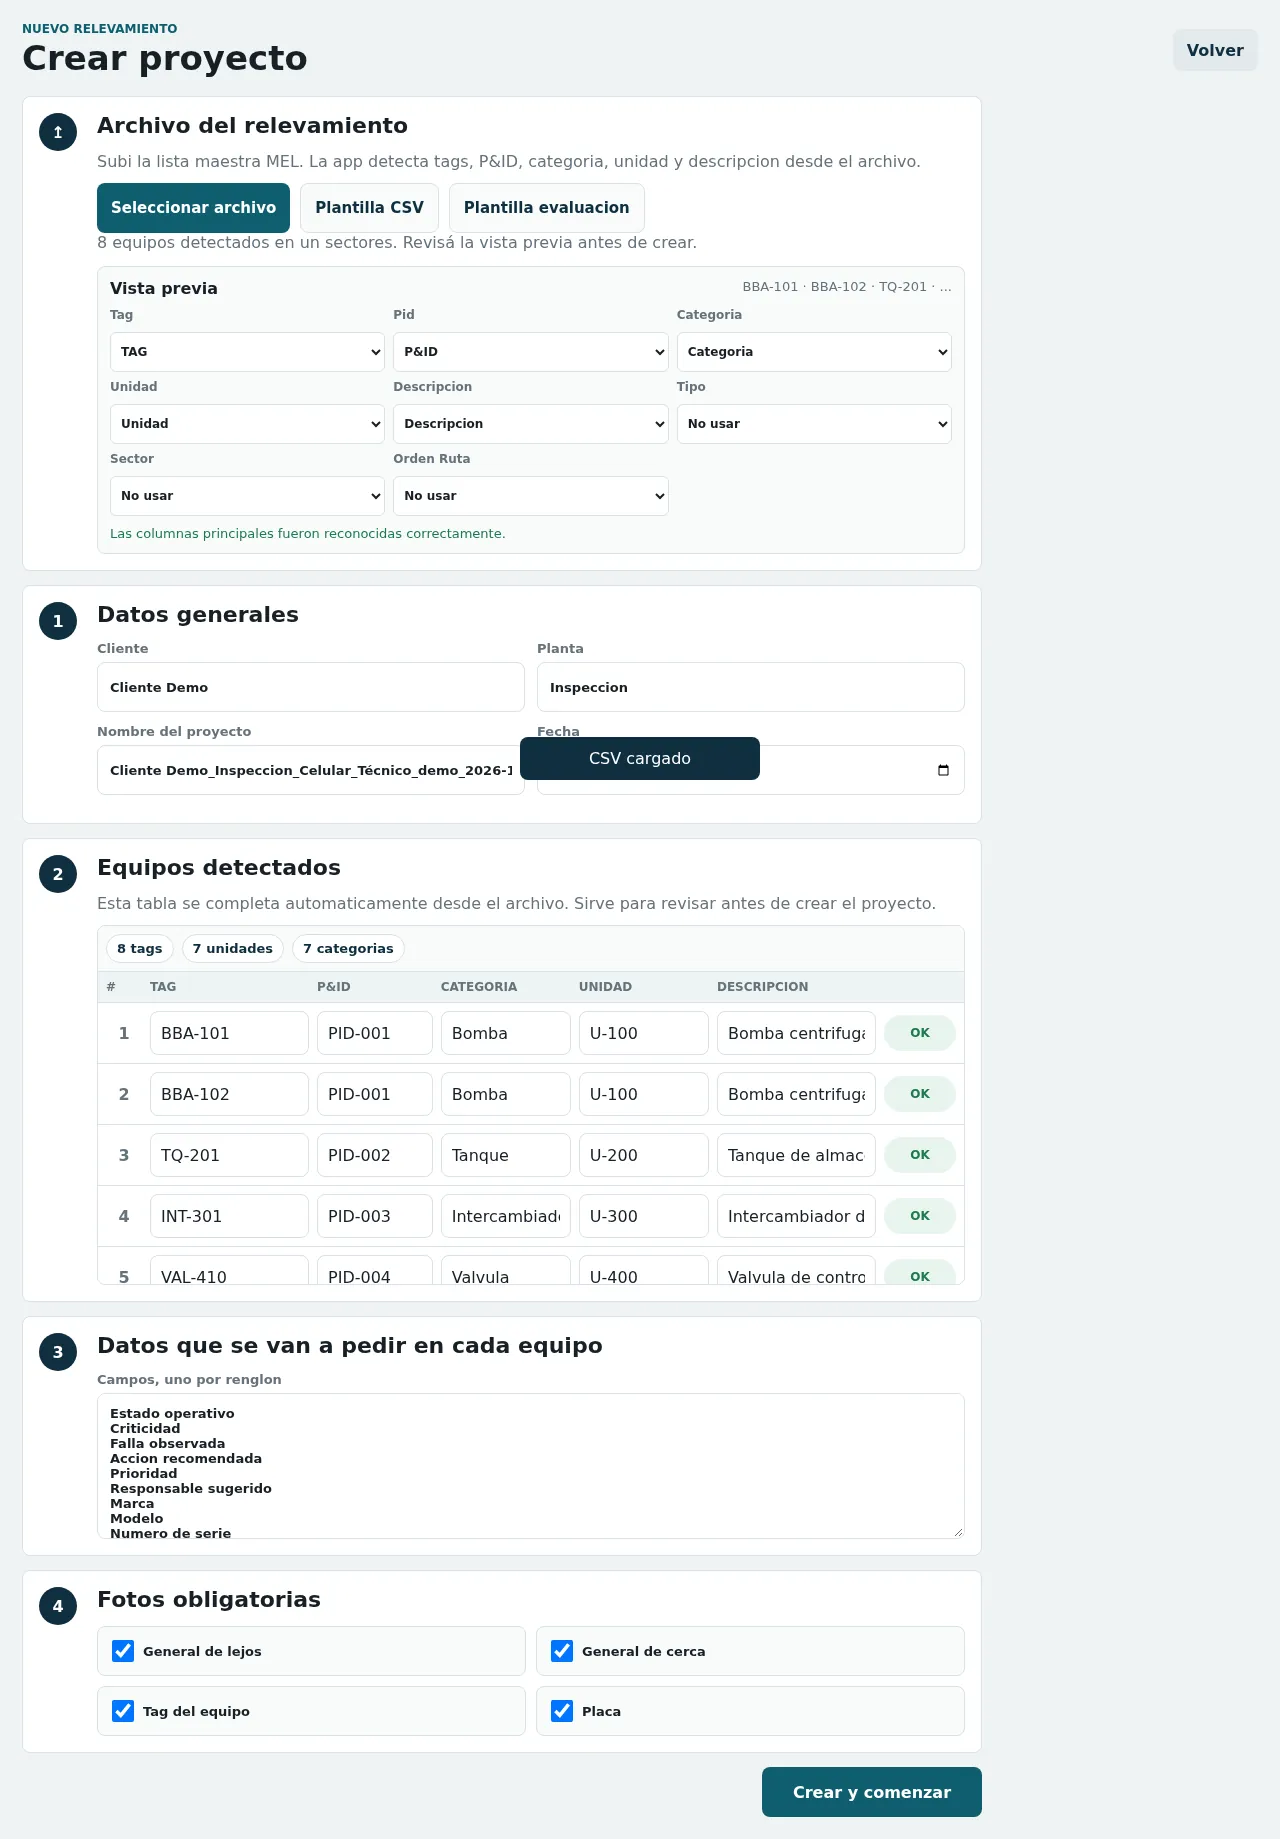Click the Planta input field
This screenshot has height=1839, width=1280.
751,687
